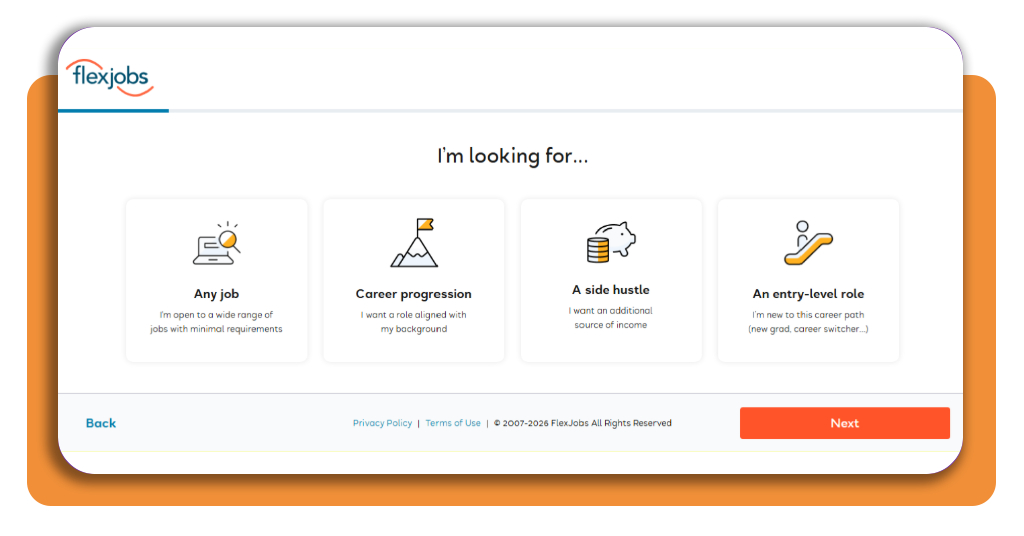Screen dimensions: 1024x536
Task: Click the blue progress bar segment
Action: (114, 111)
